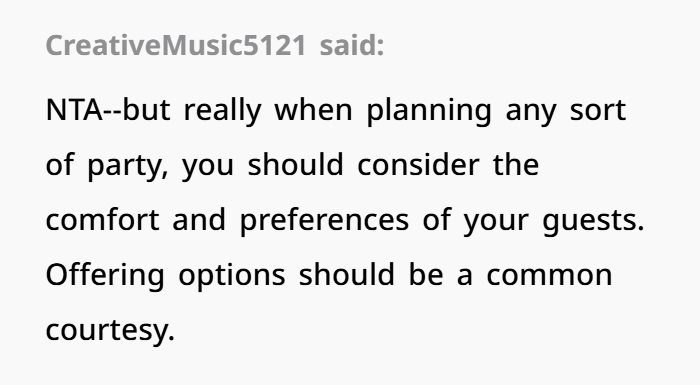700x385 pixels.
Task: Click the word "said:" after the username
Action: [x=352, y=46]
